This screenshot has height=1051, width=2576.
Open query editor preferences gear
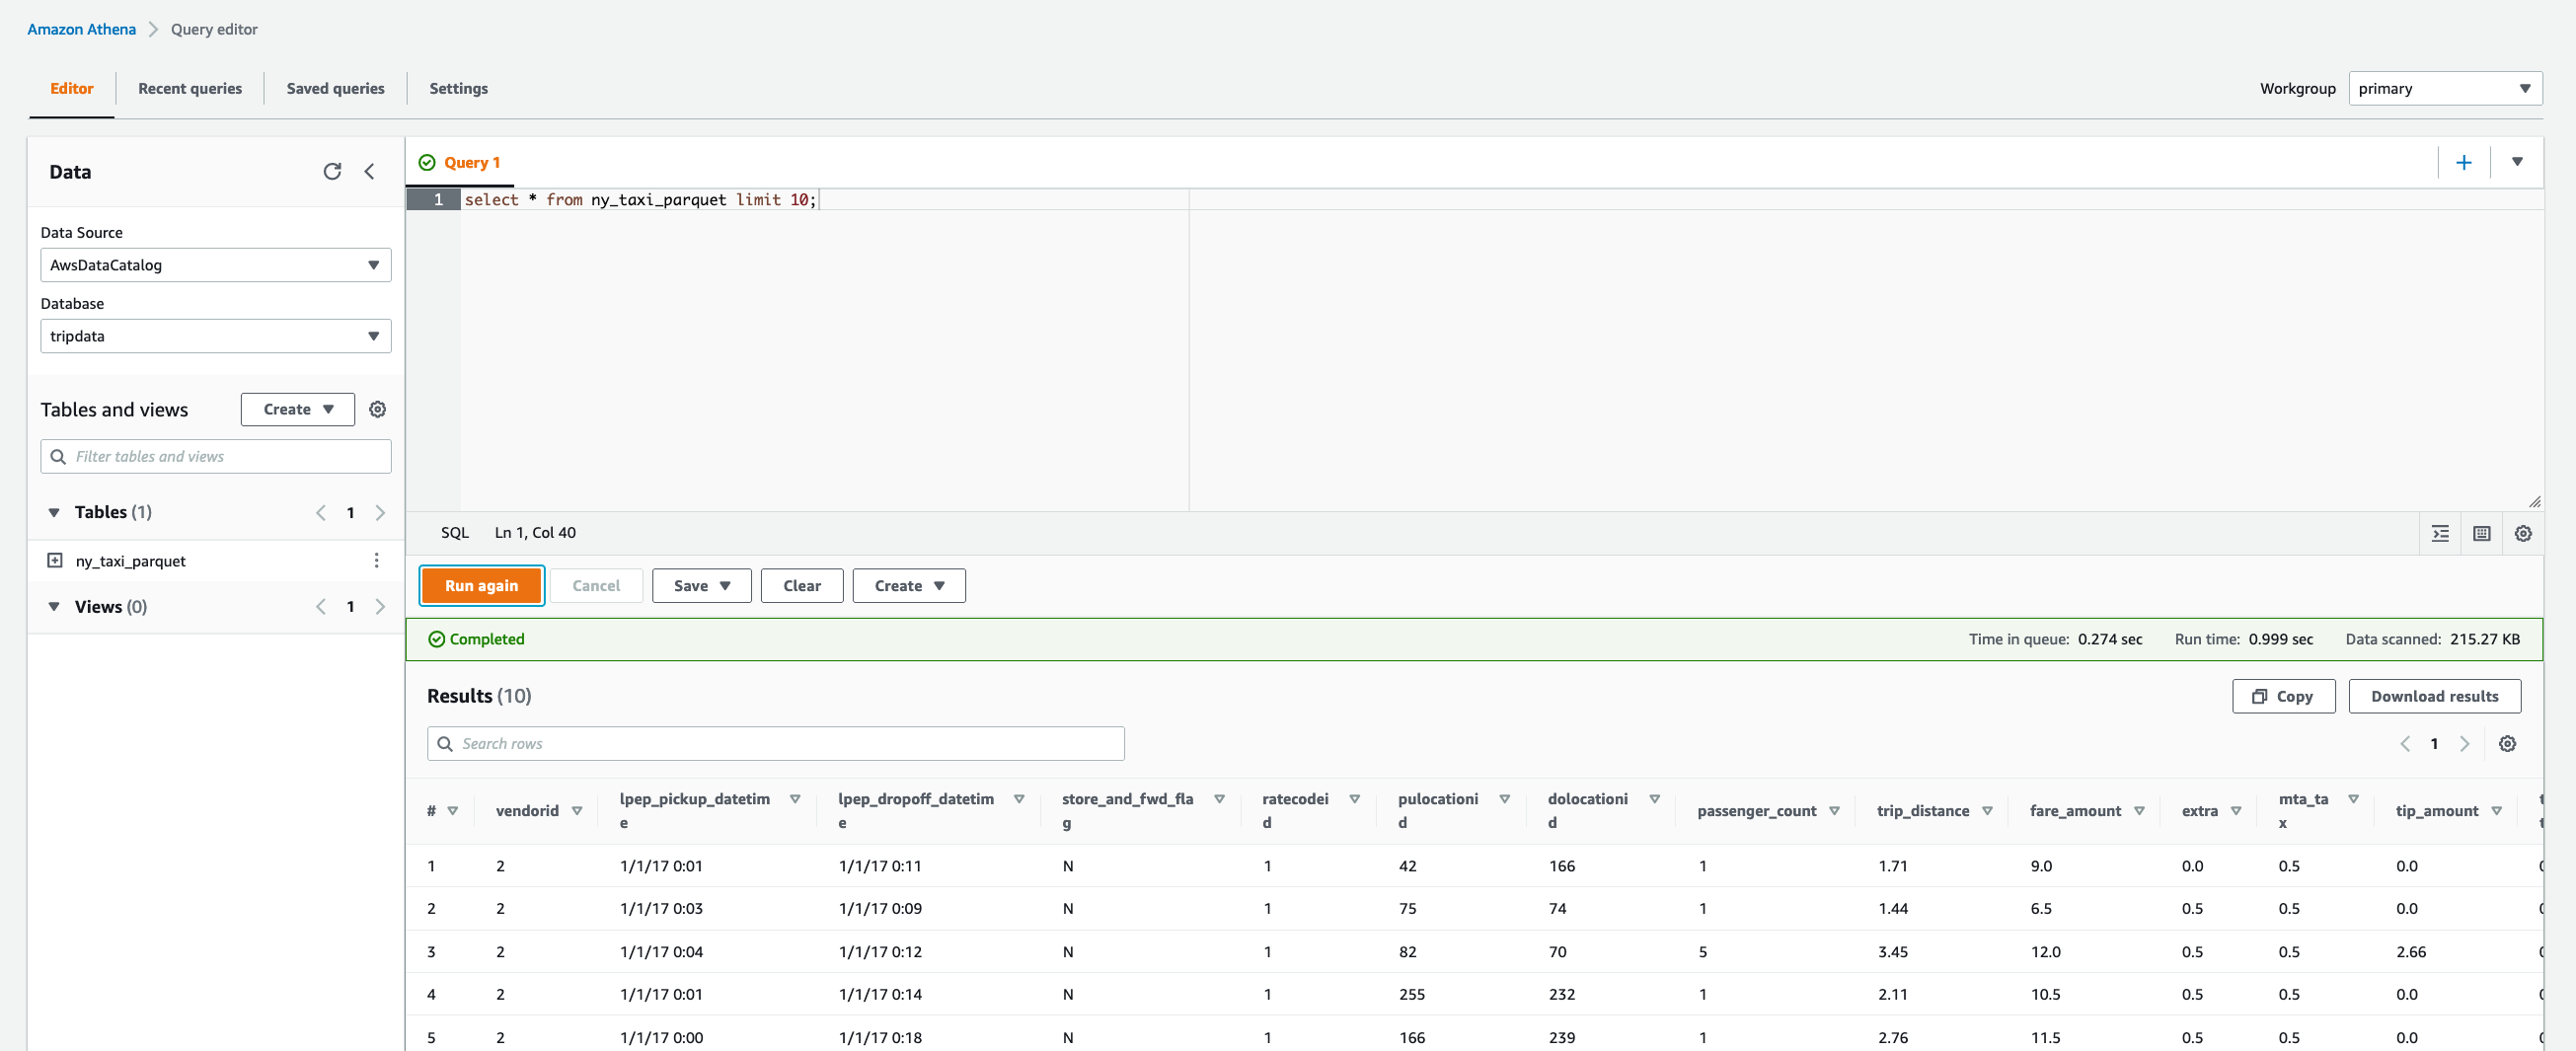[x=2523, y=533]
